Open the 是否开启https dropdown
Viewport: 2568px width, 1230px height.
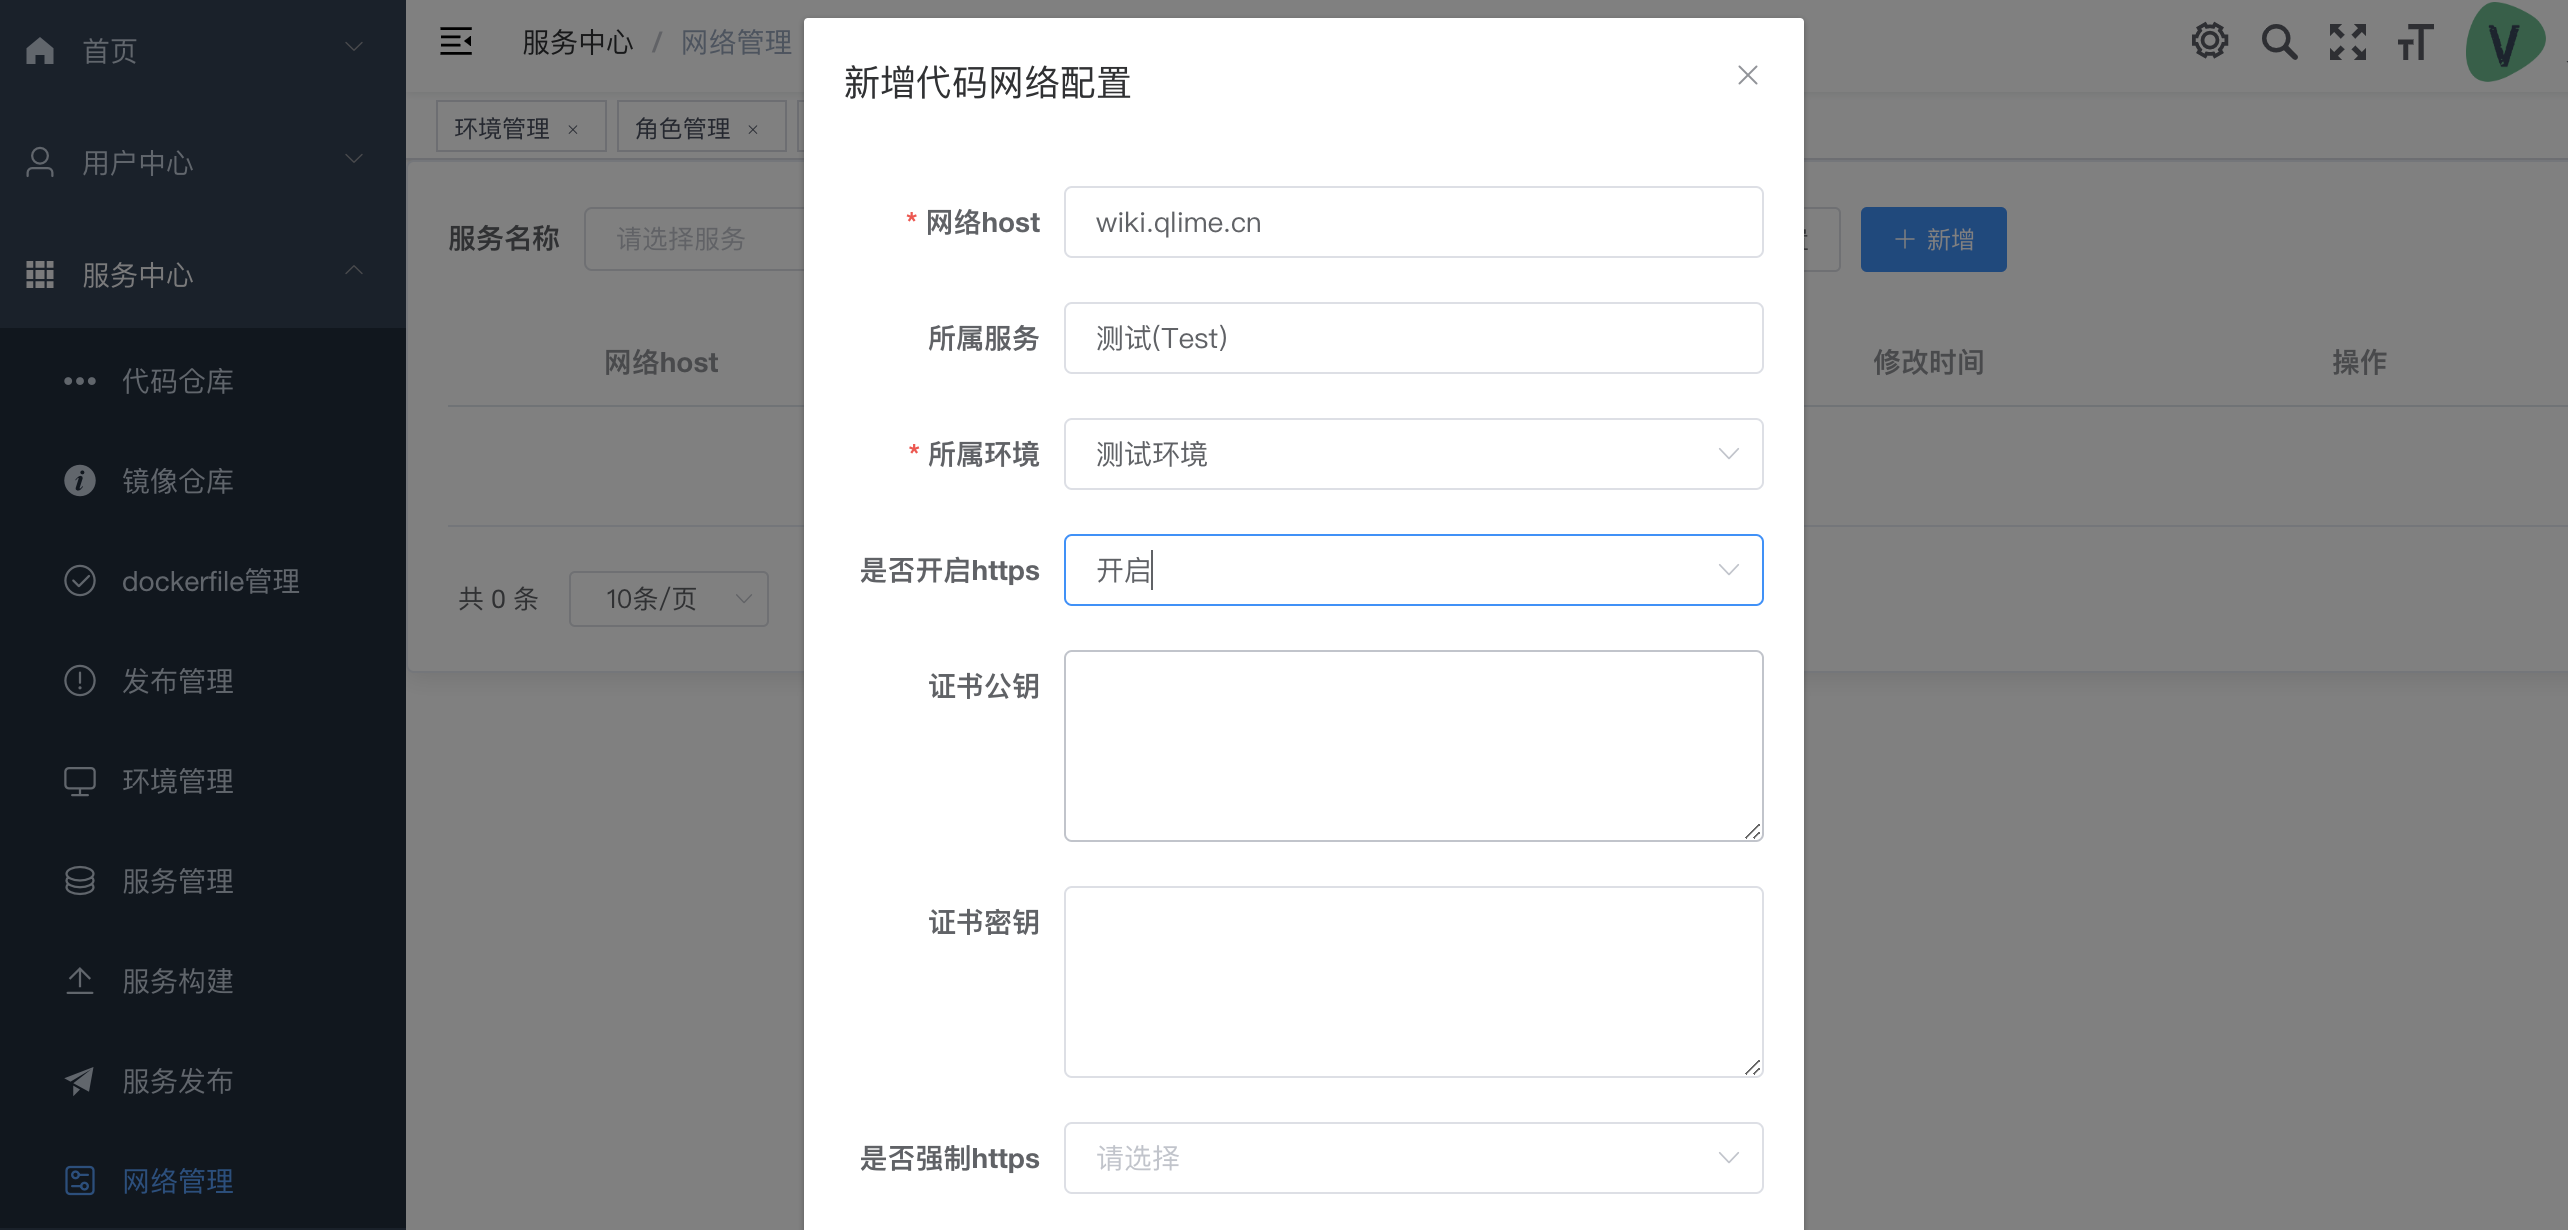pos(1412,570)
